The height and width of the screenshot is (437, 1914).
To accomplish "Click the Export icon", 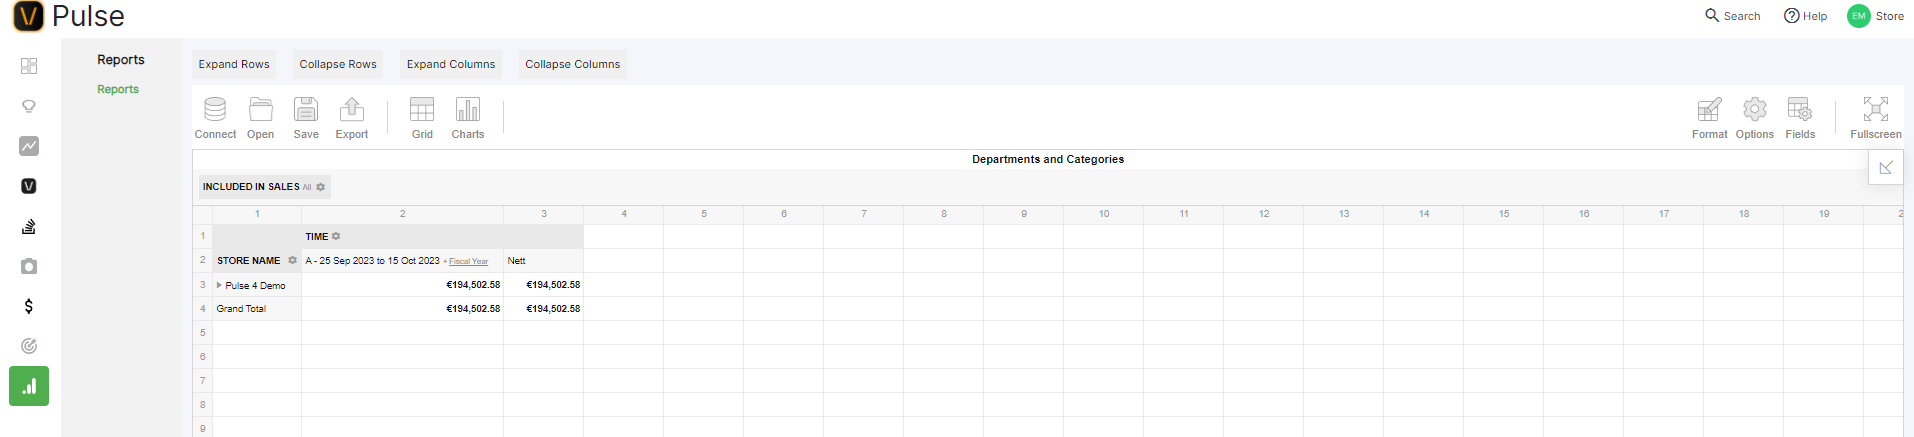I will (x=351, y=110).
